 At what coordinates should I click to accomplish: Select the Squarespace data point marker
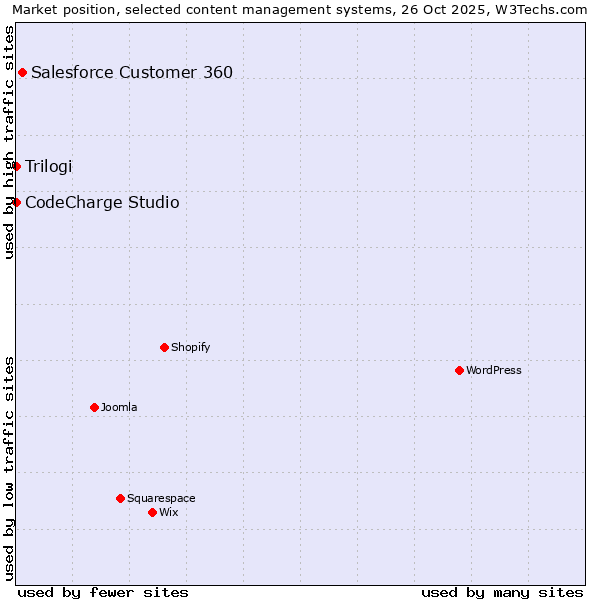click(120, 498)
